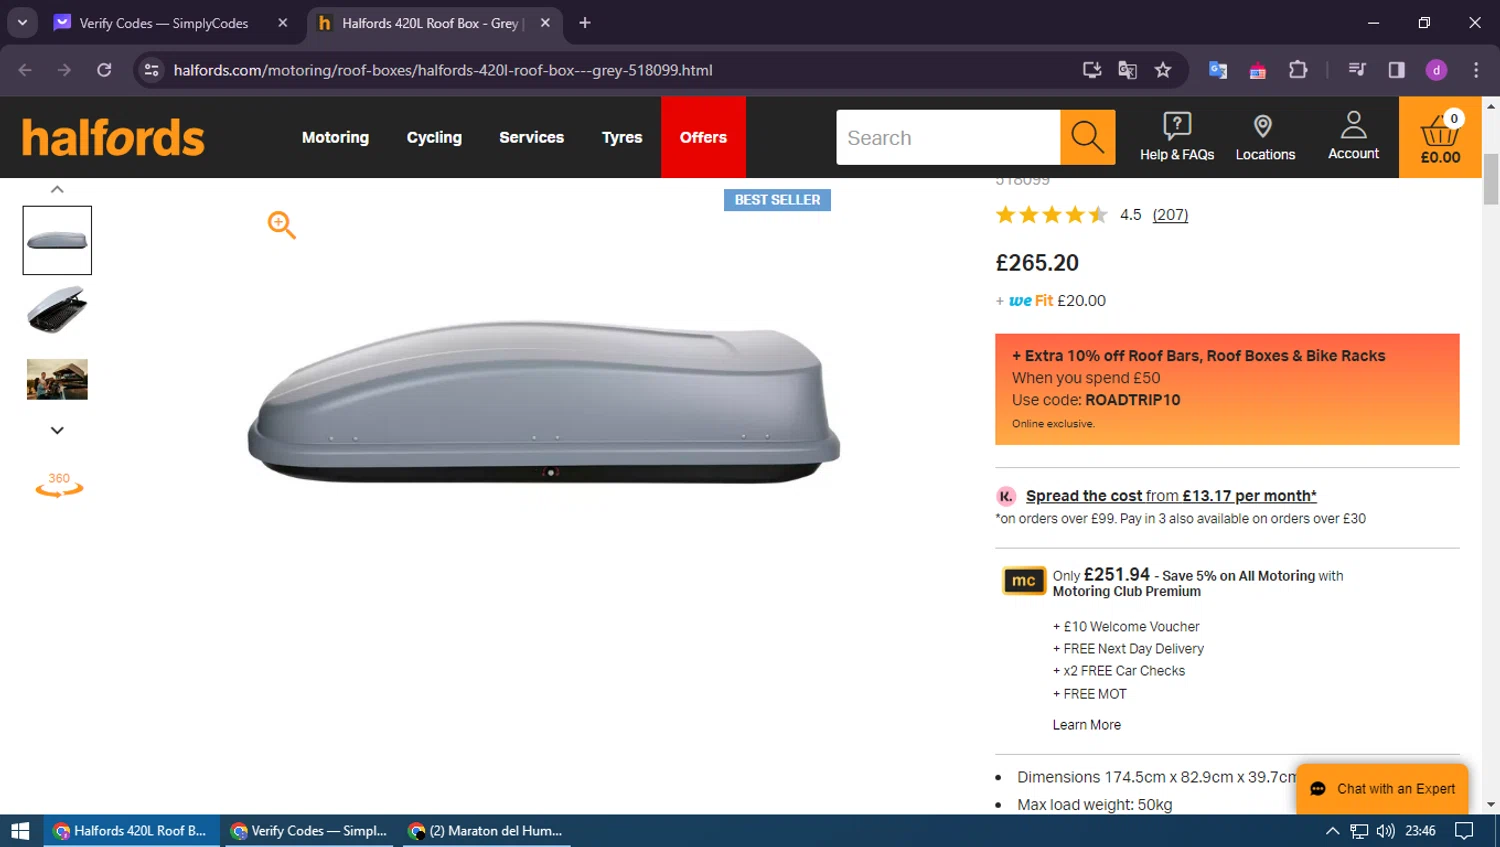Open the Chrome profile avatar
The height and width of the screenshot is (847, 1500).
coord(1436,70)
